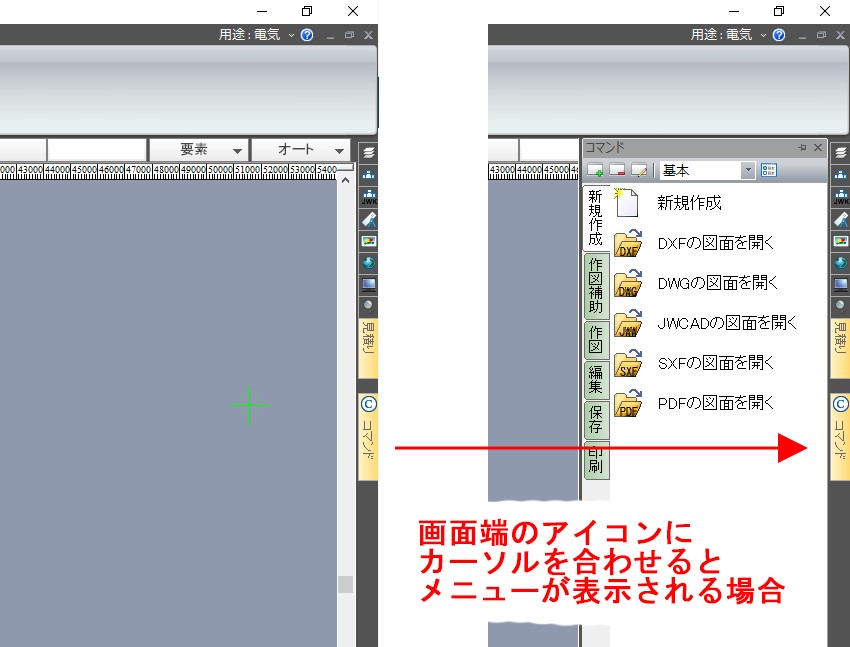Click the vertical scrollbar of the drawing area
This screenshot has width=850, height=647.
pyautogui.click(x=345, y=585)
